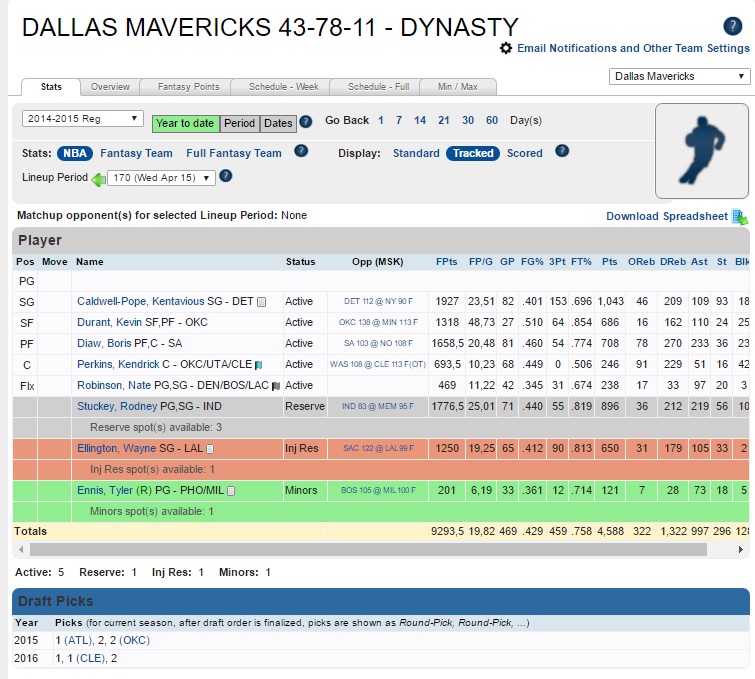Open Kentavious Caldwell-Pope player page

click(x=140, y=301)
